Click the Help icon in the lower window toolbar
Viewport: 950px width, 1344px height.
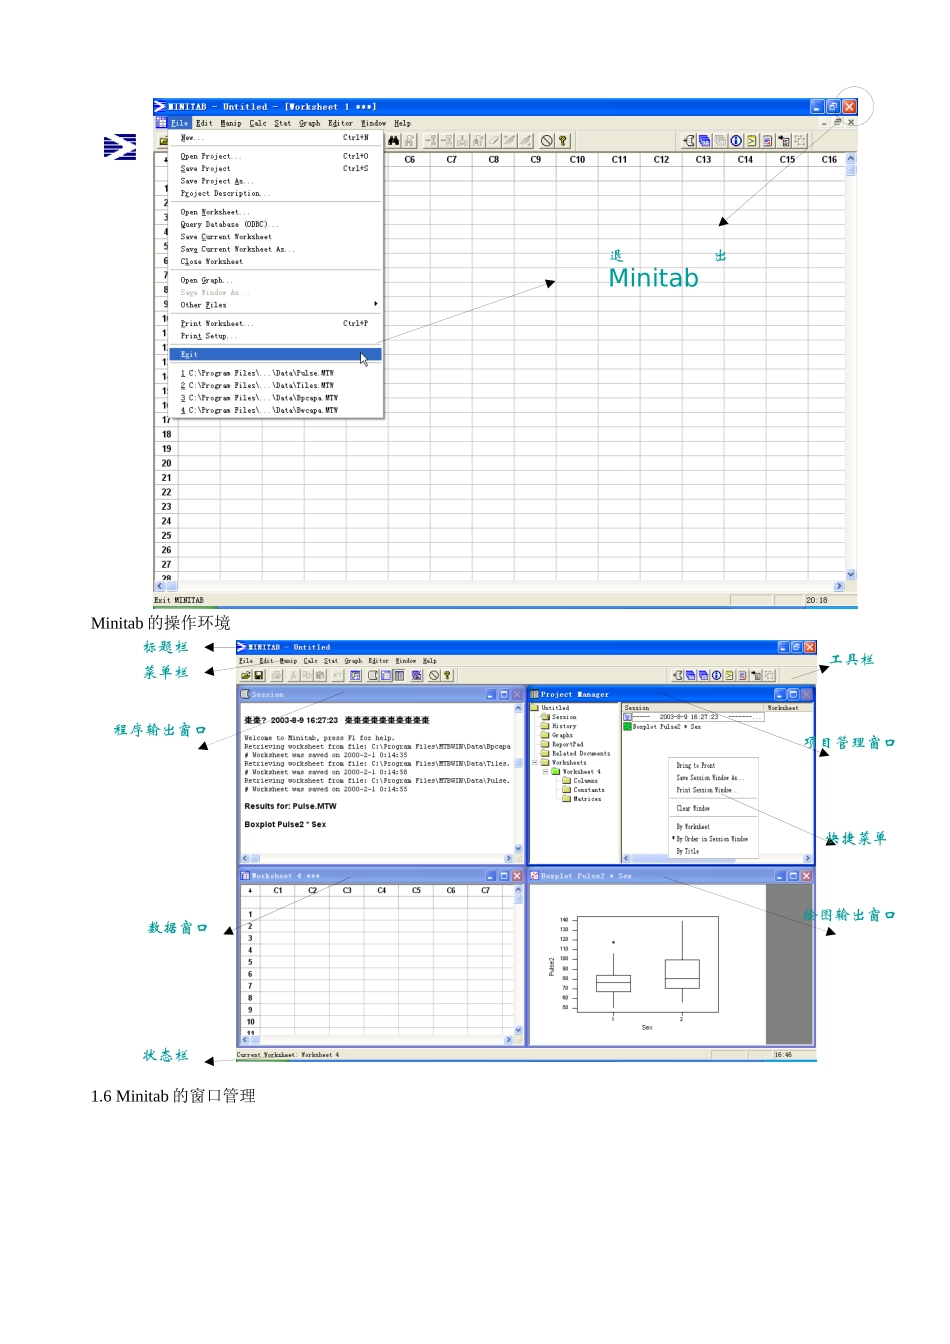(447, 676)
